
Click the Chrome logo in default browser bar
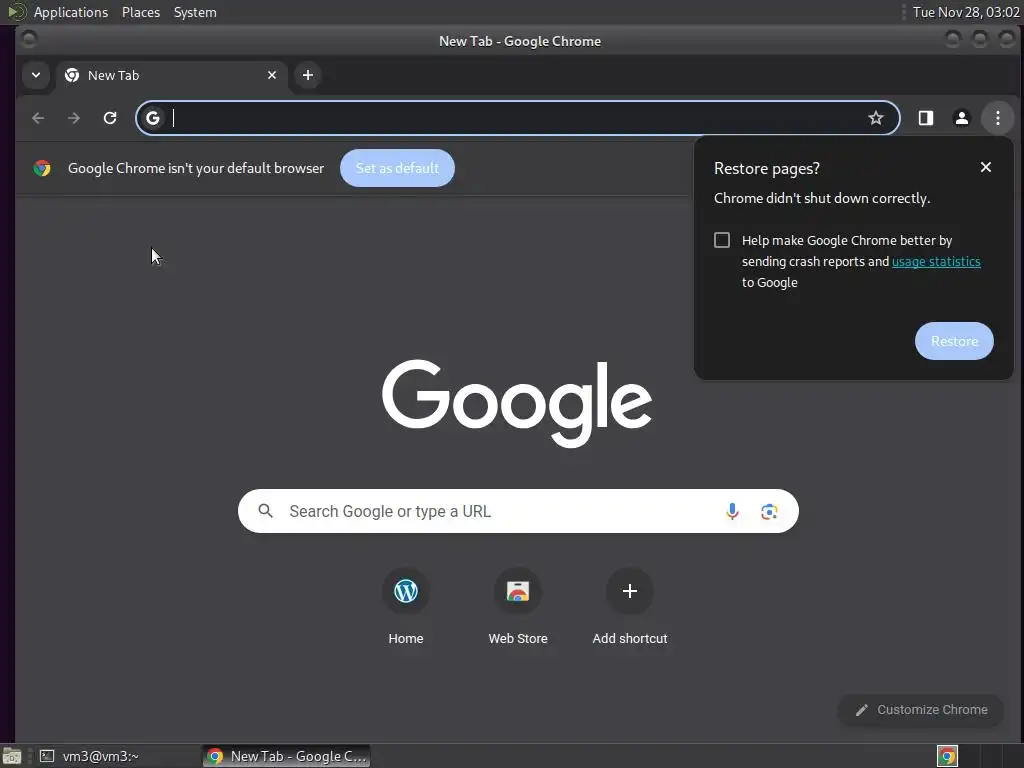[x=42, y=168]
